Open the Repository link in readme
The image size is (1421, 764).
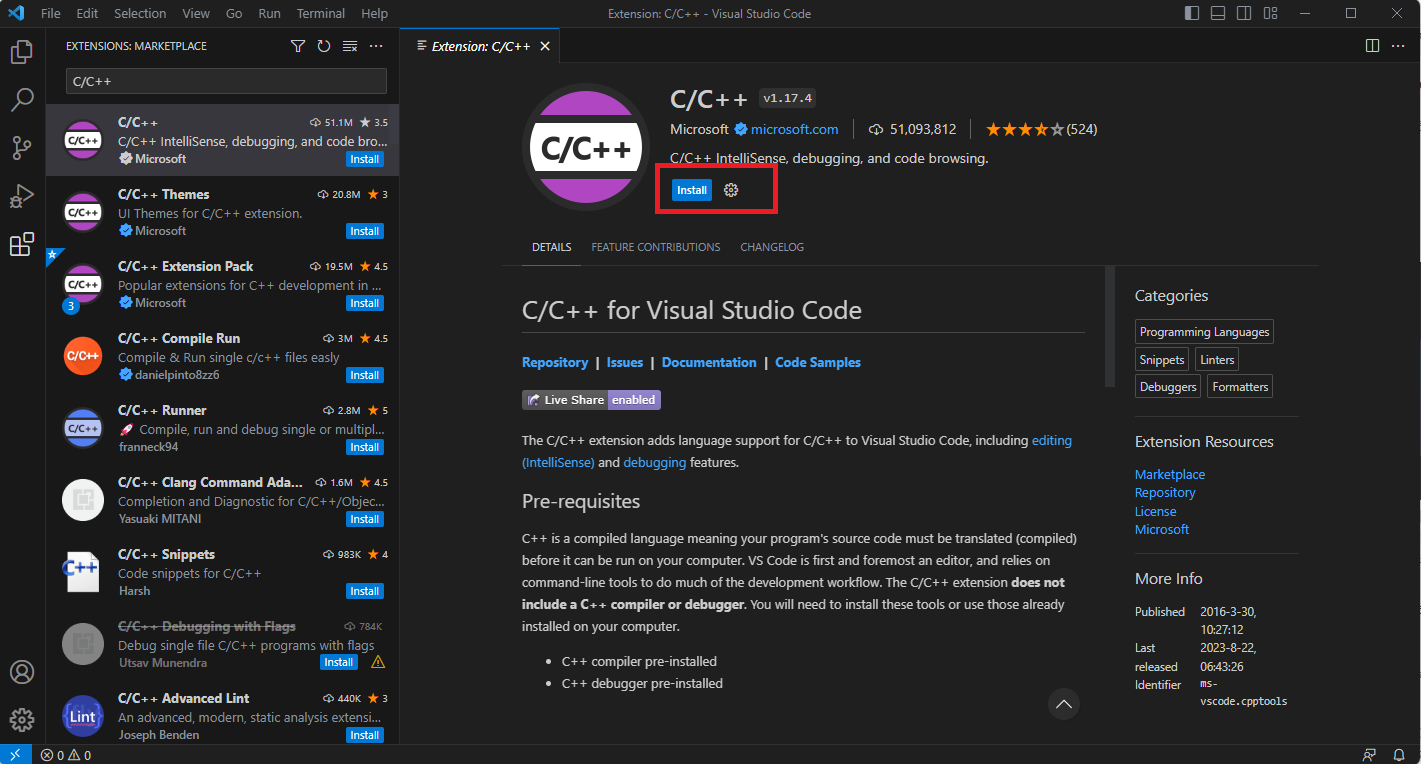555,362
